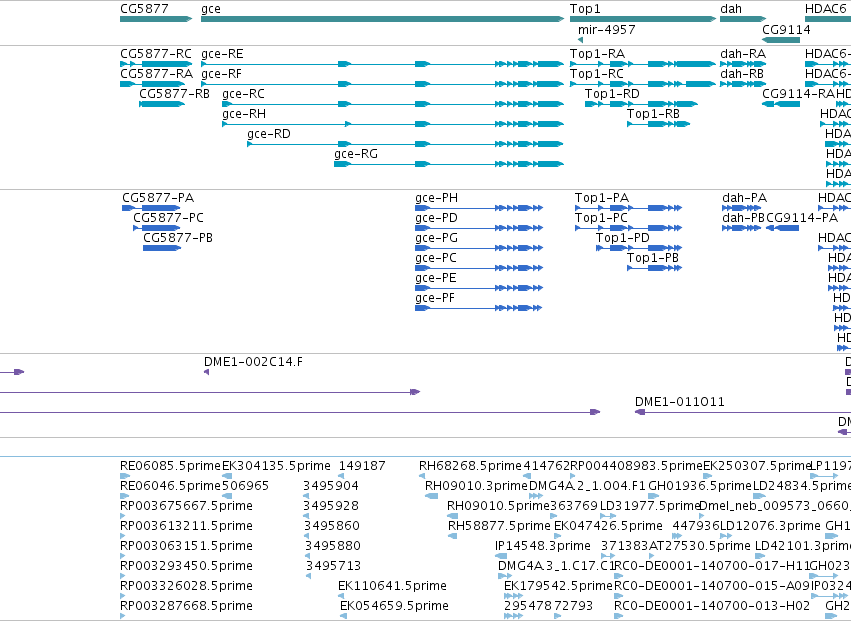The height and width of the screenshot is (621, 851).
Task: Select the 3495904 feature marker
Action: point(306,496)
